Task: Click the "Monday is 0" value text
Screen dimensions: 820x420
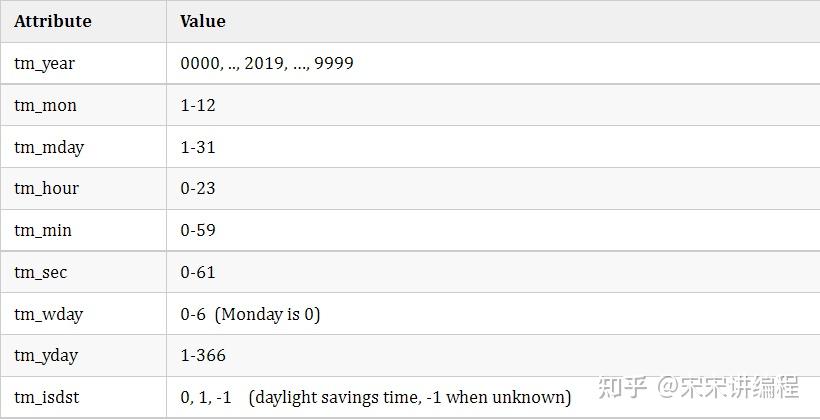Action: [x=268, y=314]
